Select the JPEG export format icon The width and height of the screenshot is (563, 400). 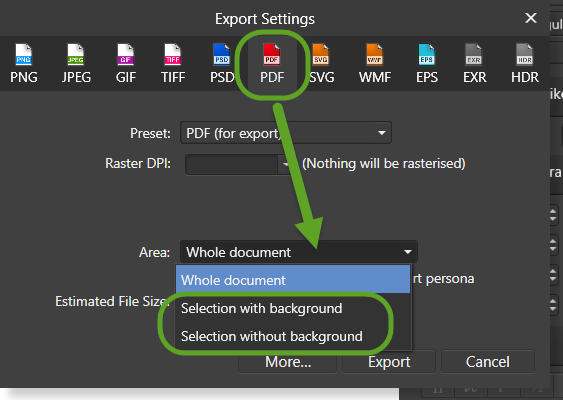point(76,64)
